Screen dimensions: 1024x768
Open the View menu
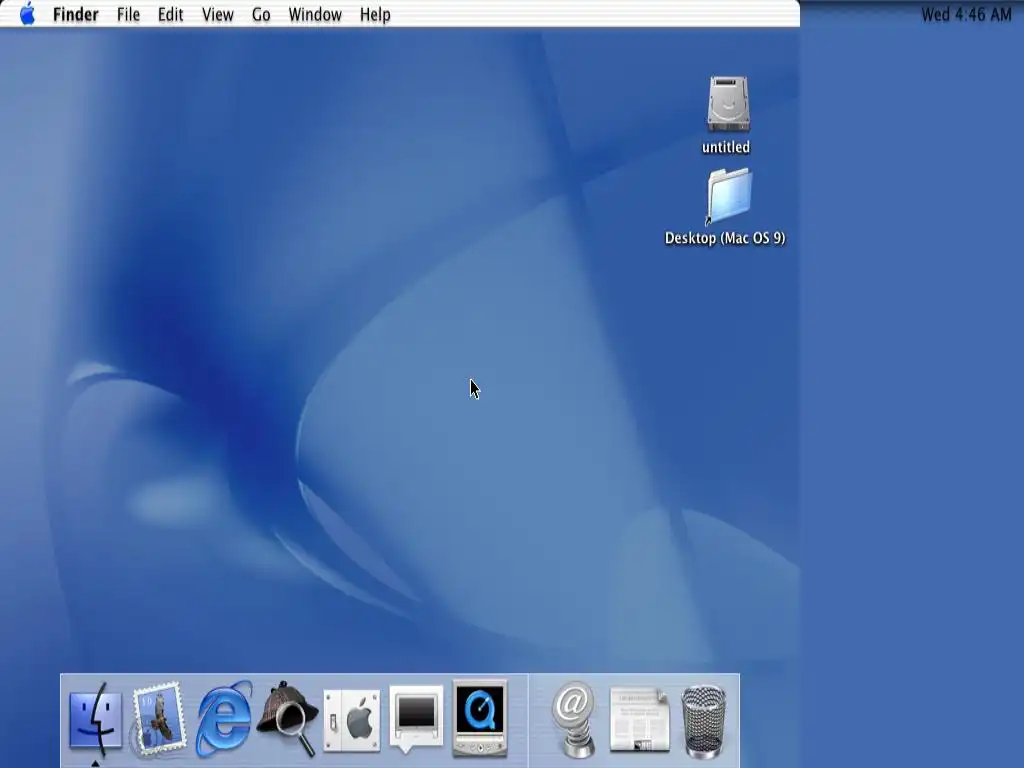(x=217, y=14)
